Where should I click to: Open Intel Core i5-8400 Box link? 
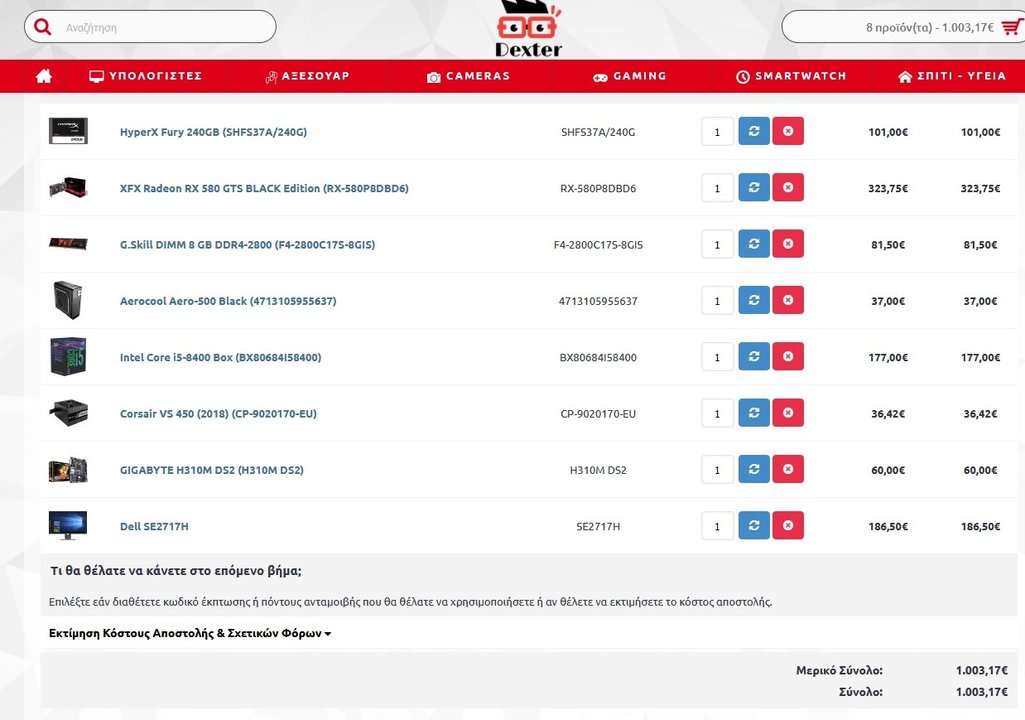[220, 357]
